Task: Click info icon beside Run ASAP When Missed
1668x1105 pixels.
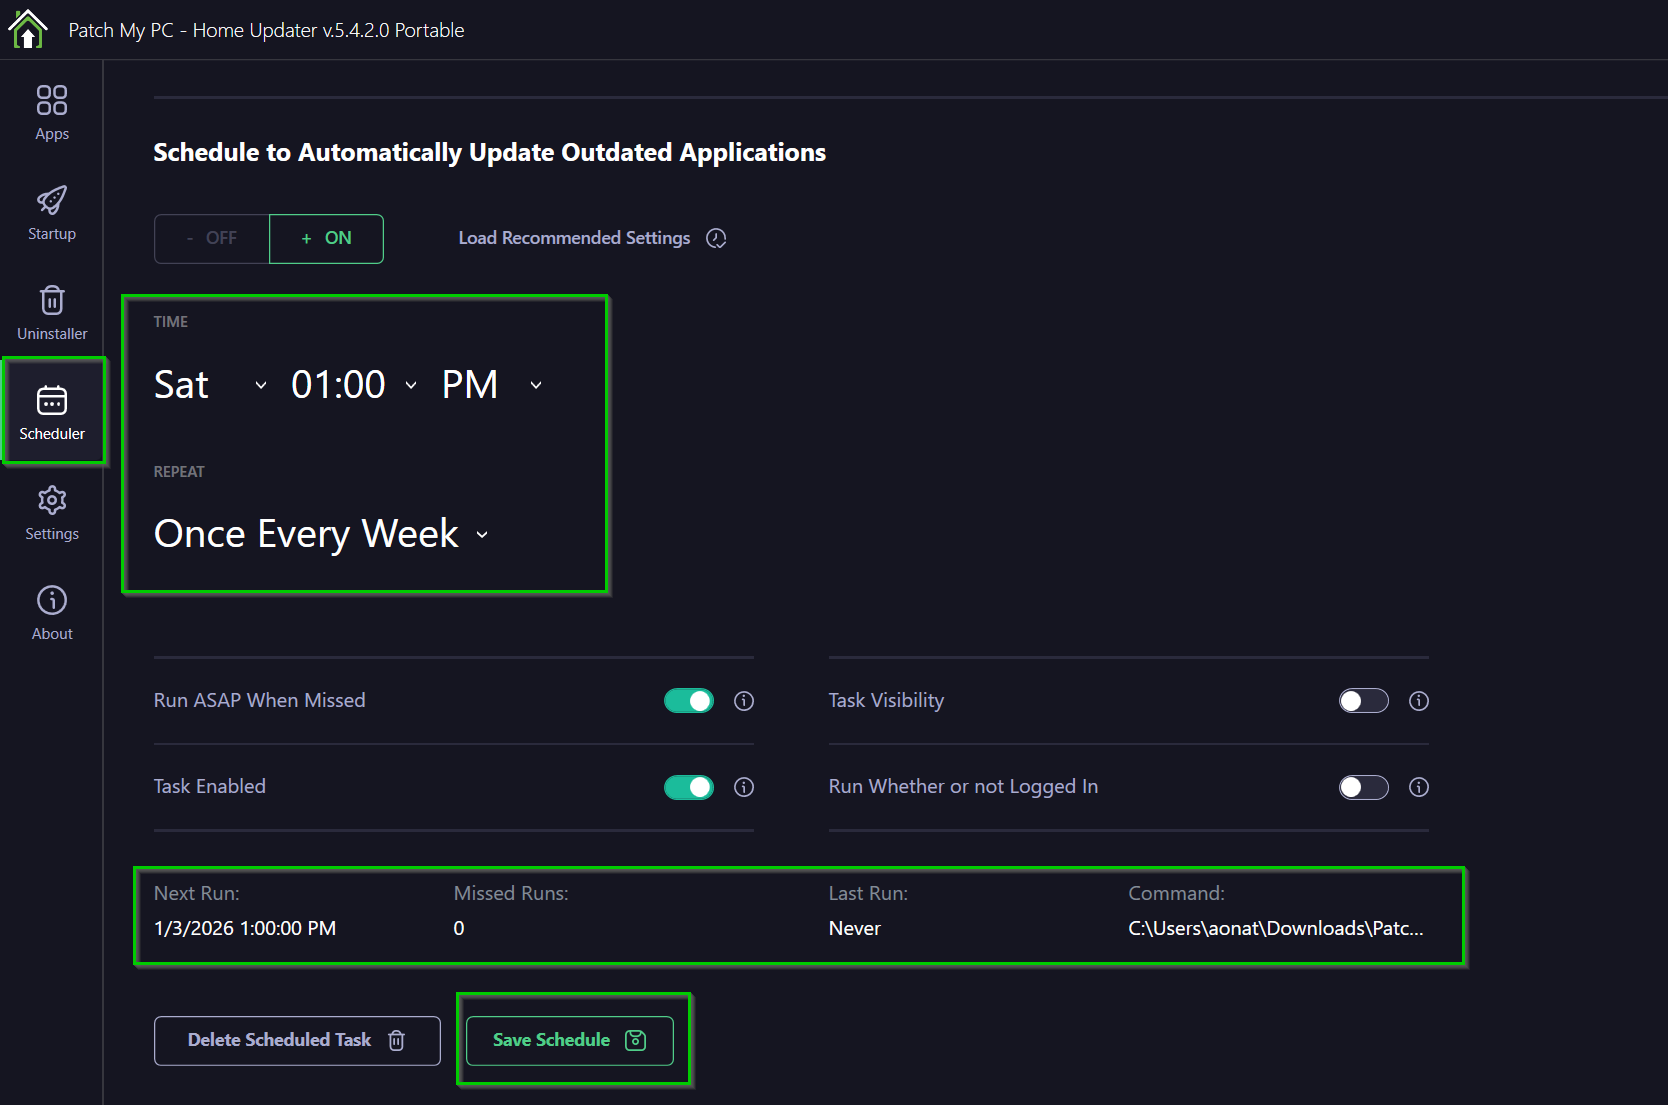Action: [744, 701]
